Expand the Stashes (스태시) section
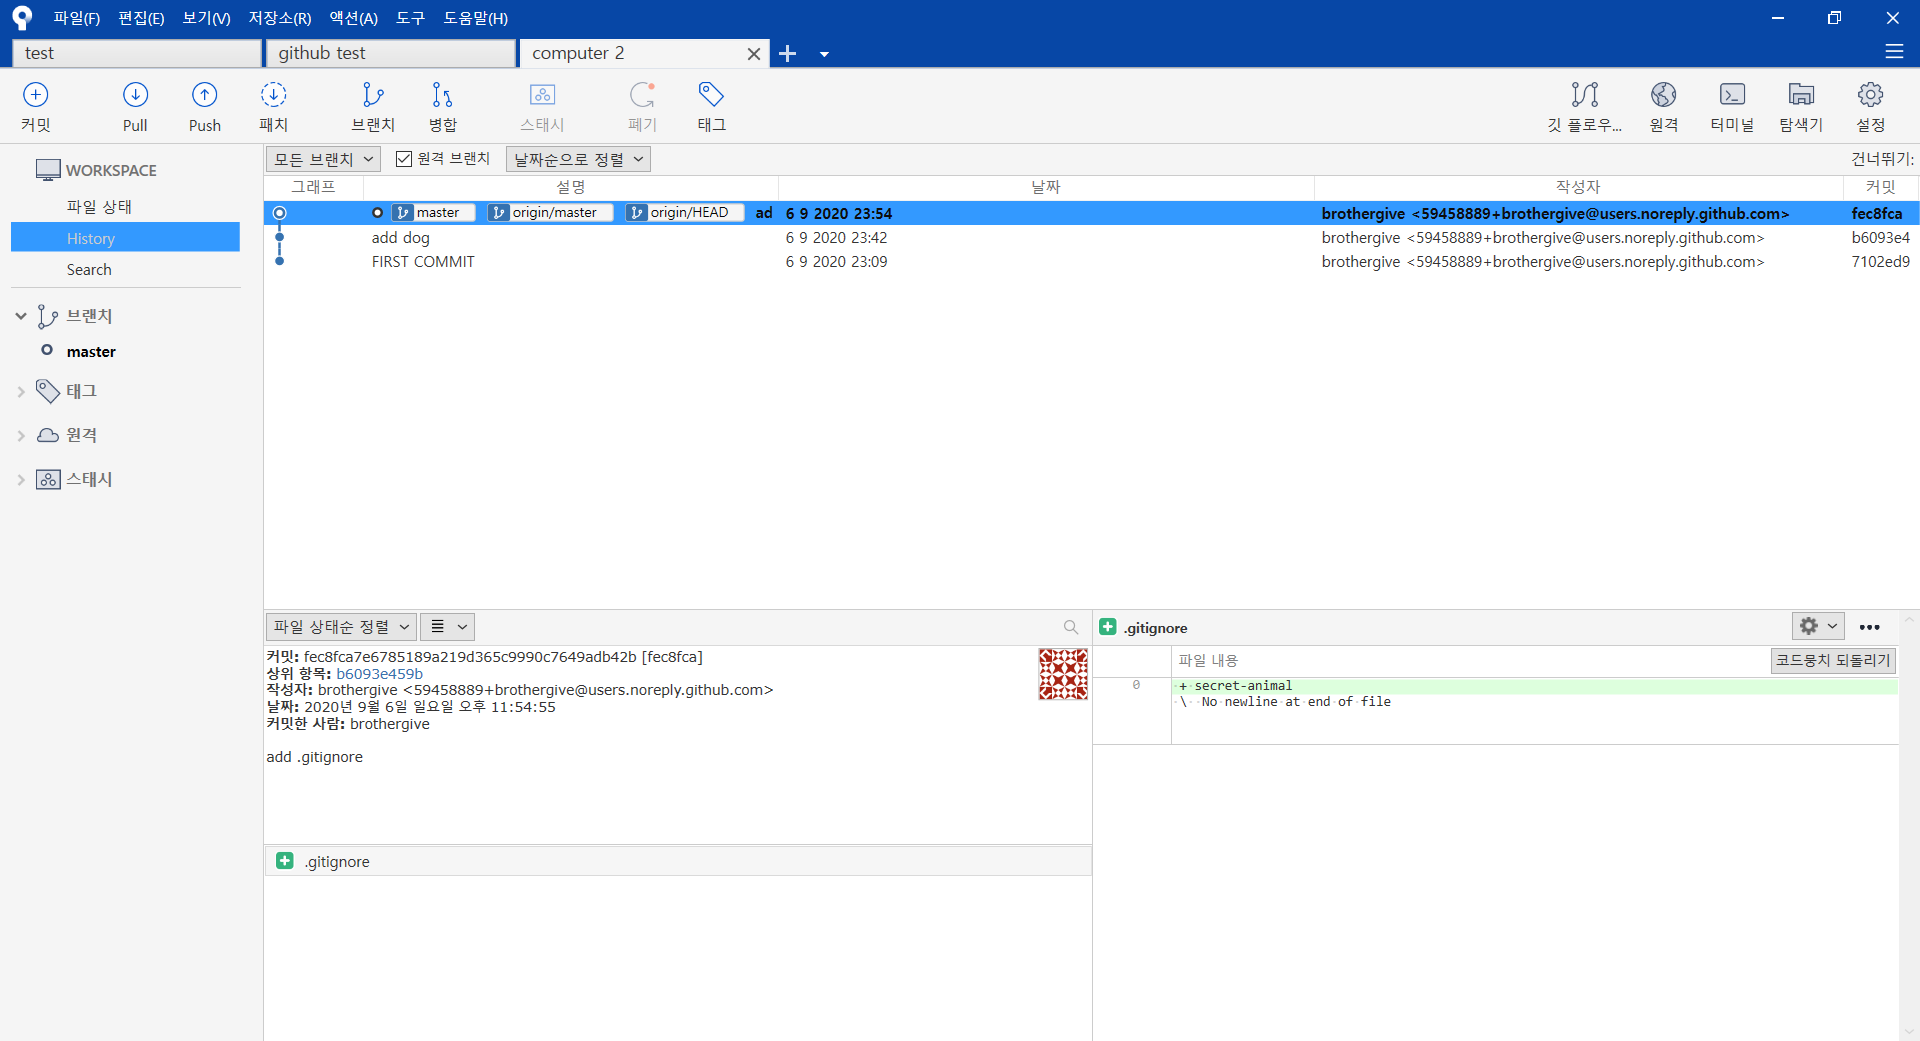1920x1041 pixels. 21,480
